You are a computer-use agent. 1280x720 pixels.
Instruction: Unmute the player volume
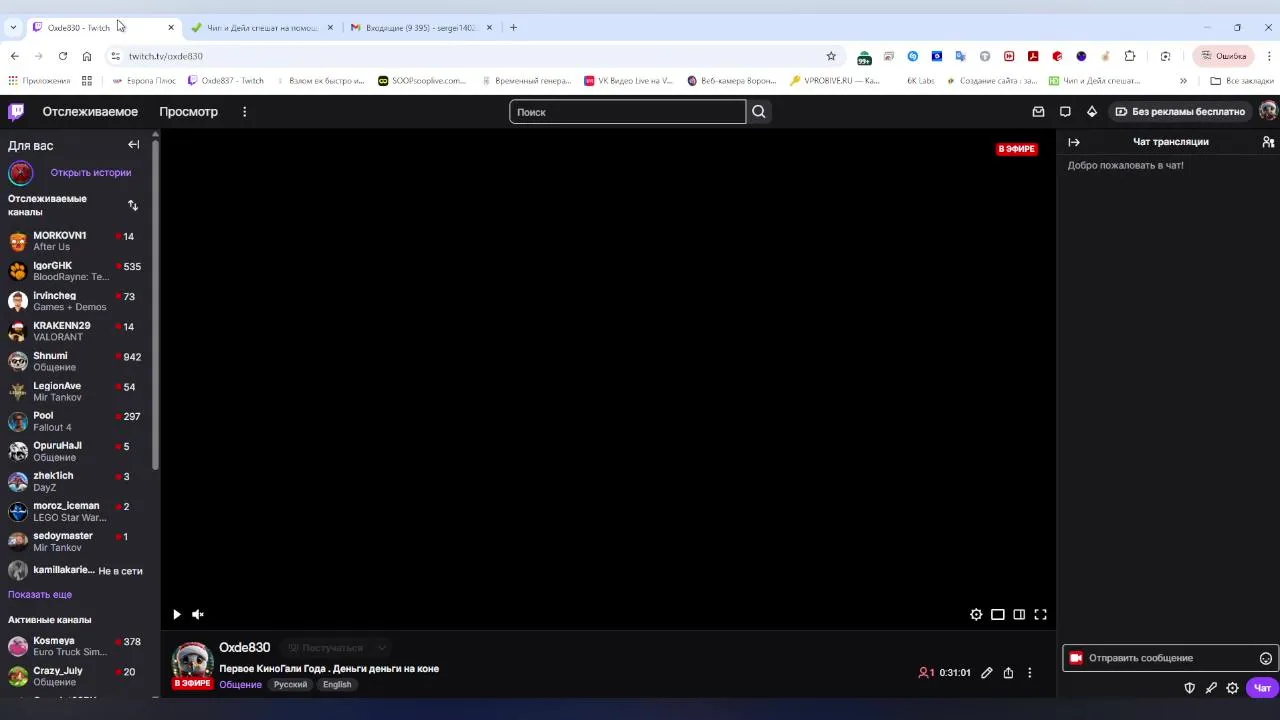(x=198, y=614)
